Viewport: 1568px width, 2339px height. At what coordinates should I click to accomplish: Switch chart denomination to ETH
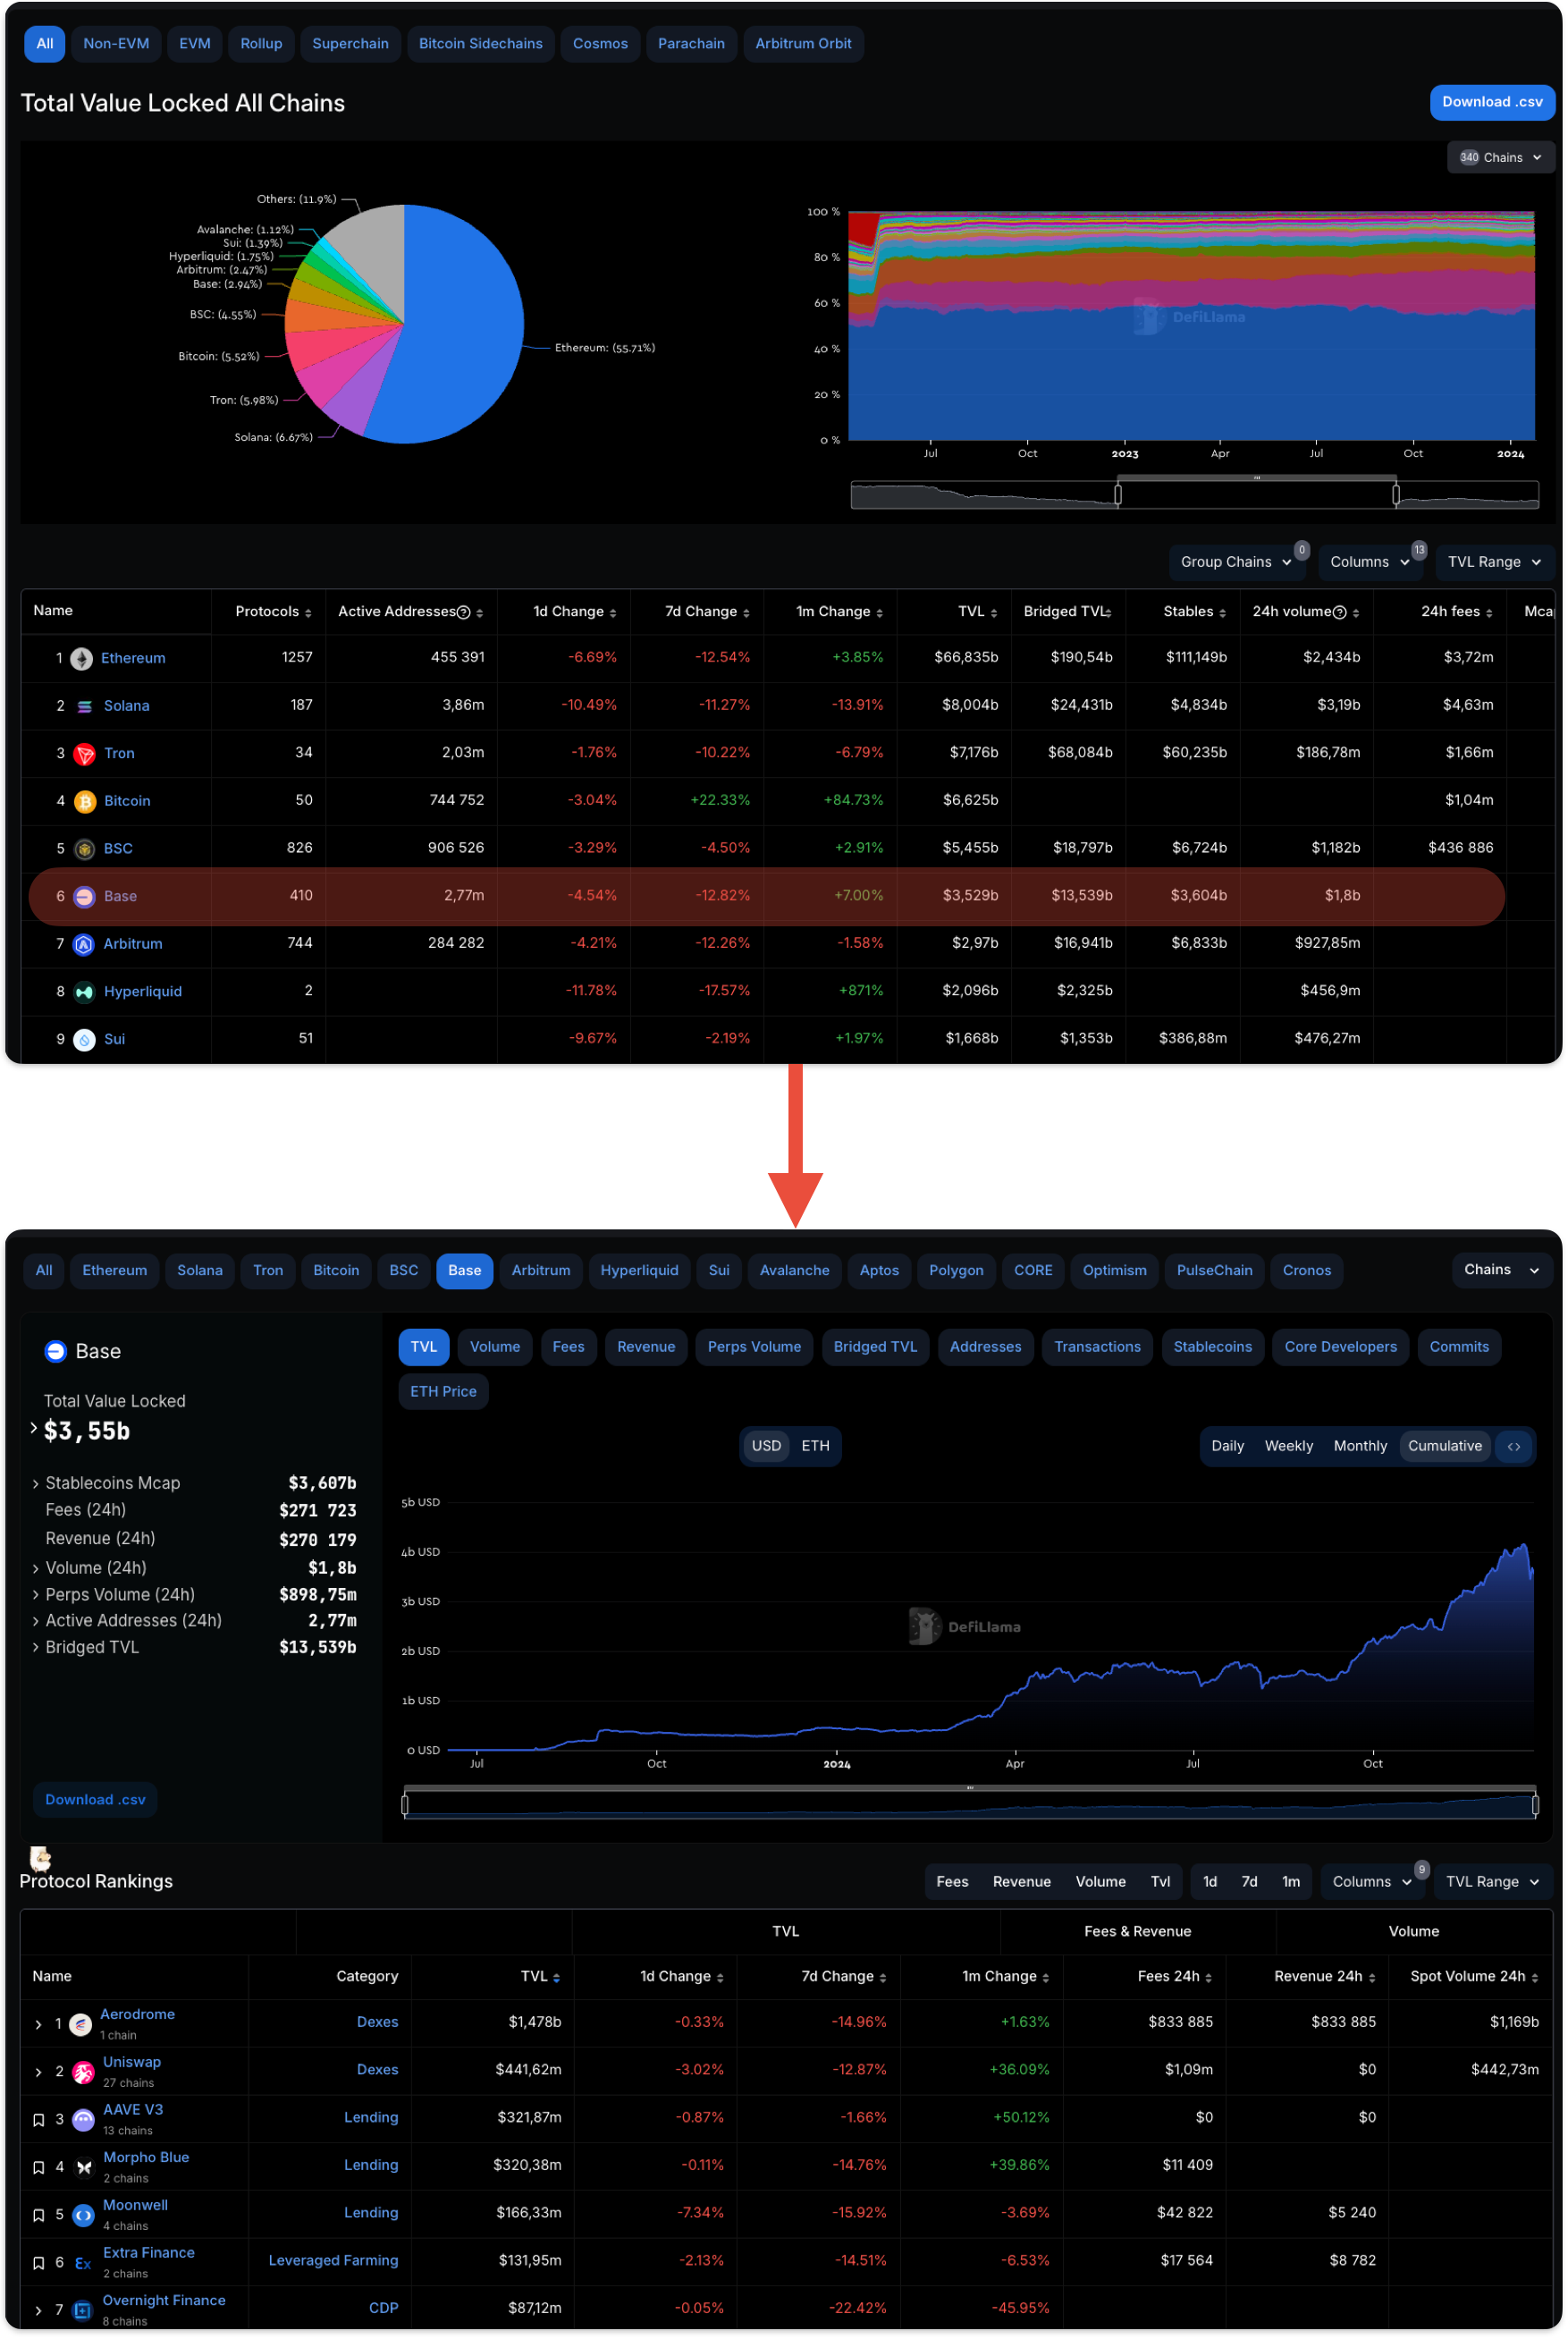click(x=815, y=1446)
